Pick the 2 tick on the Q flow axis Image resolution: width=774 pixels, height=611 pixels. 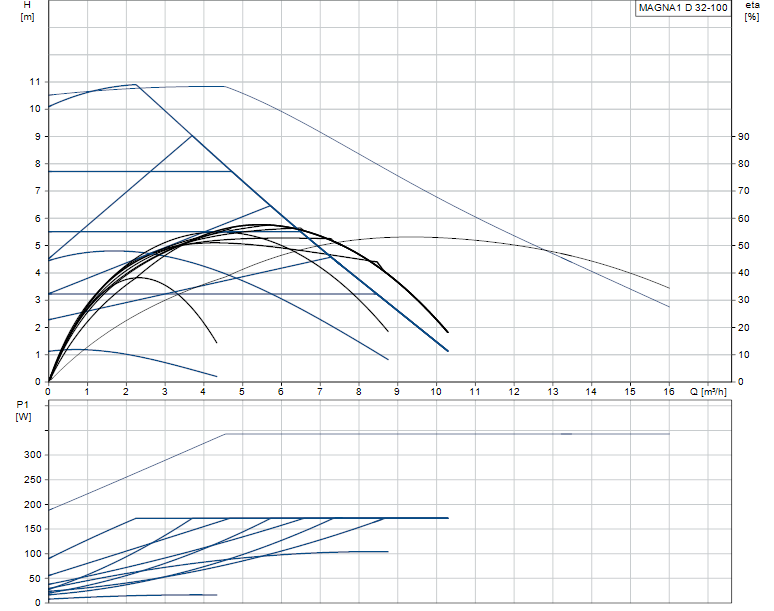[x=125, y=391]
